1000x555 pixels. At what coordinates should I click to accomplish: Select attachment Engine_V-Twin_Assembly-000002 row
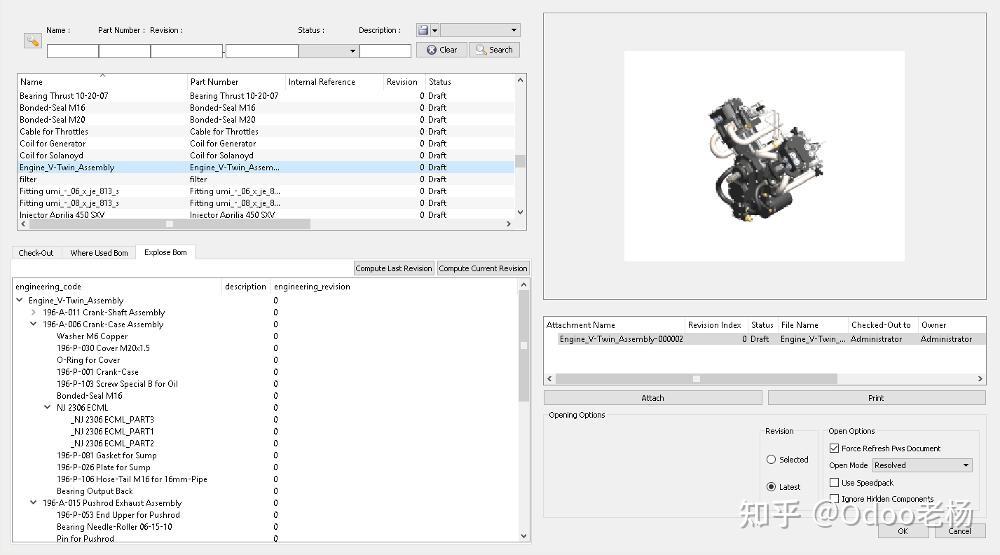coord(764,339)
